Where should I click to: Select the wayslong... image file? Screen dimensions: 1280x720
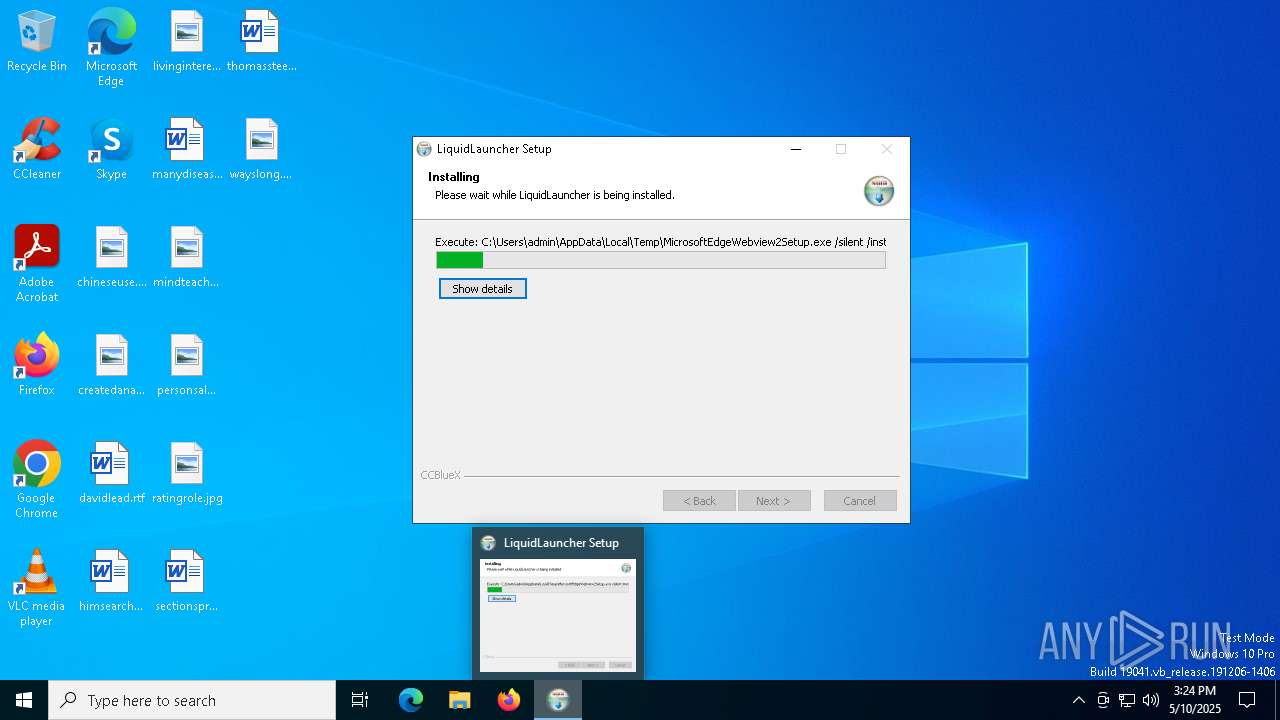pyautogui.click(x=261, y=150)
